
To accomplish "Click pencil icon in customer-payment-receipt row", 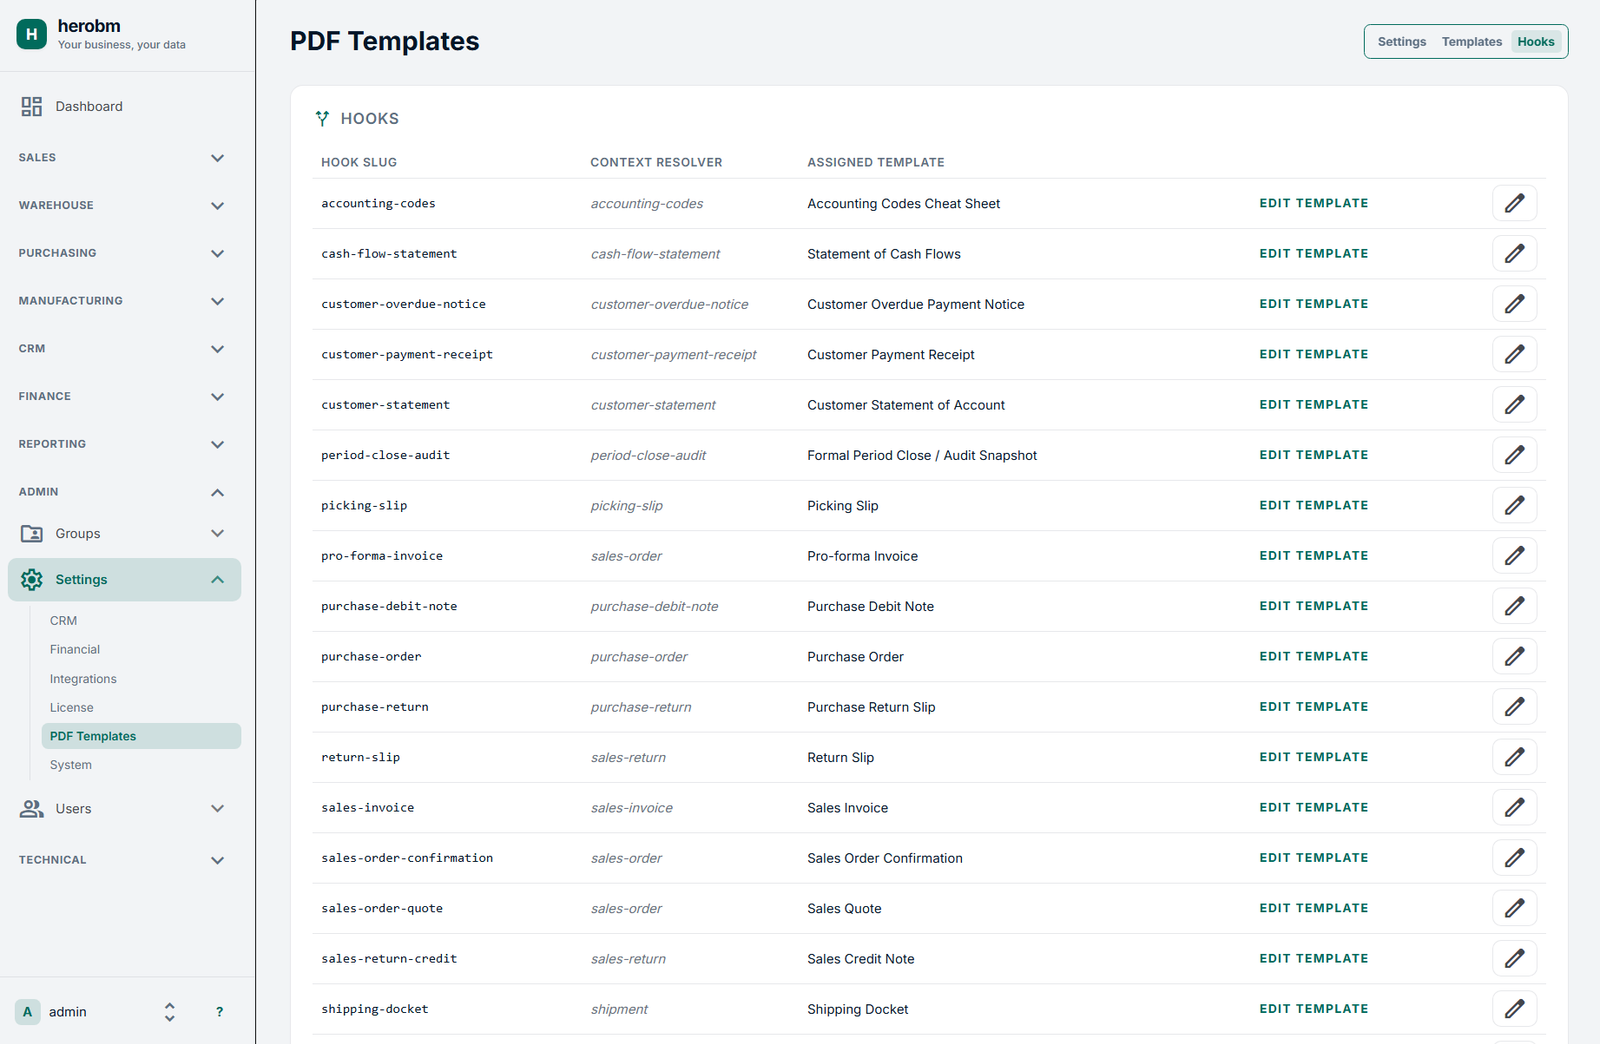I will 1514,354.
